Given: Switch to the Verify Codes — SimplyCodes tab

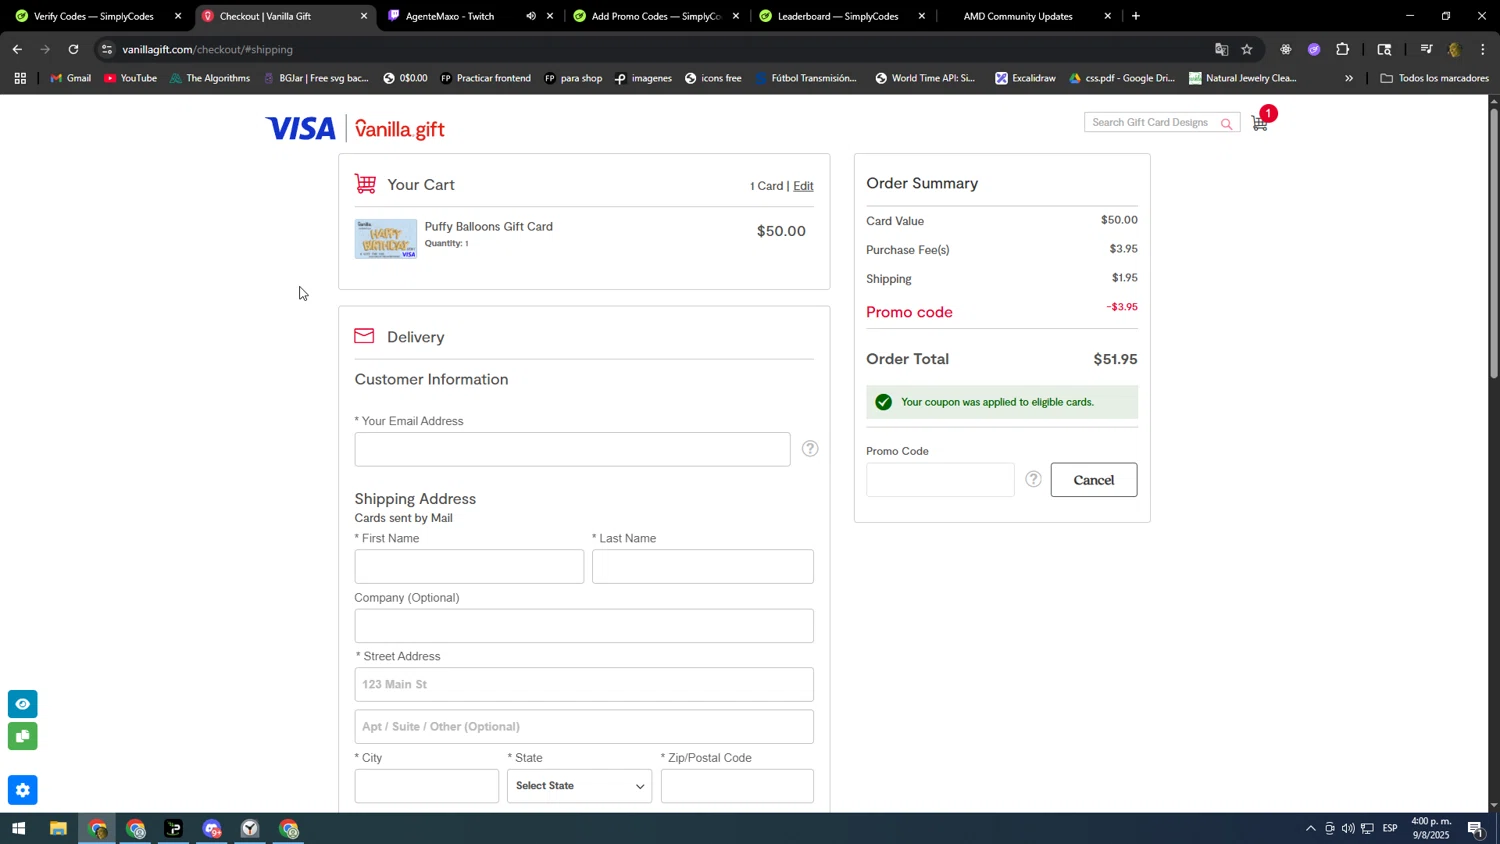Looking at the screenshot, I should tap(94, 16).
